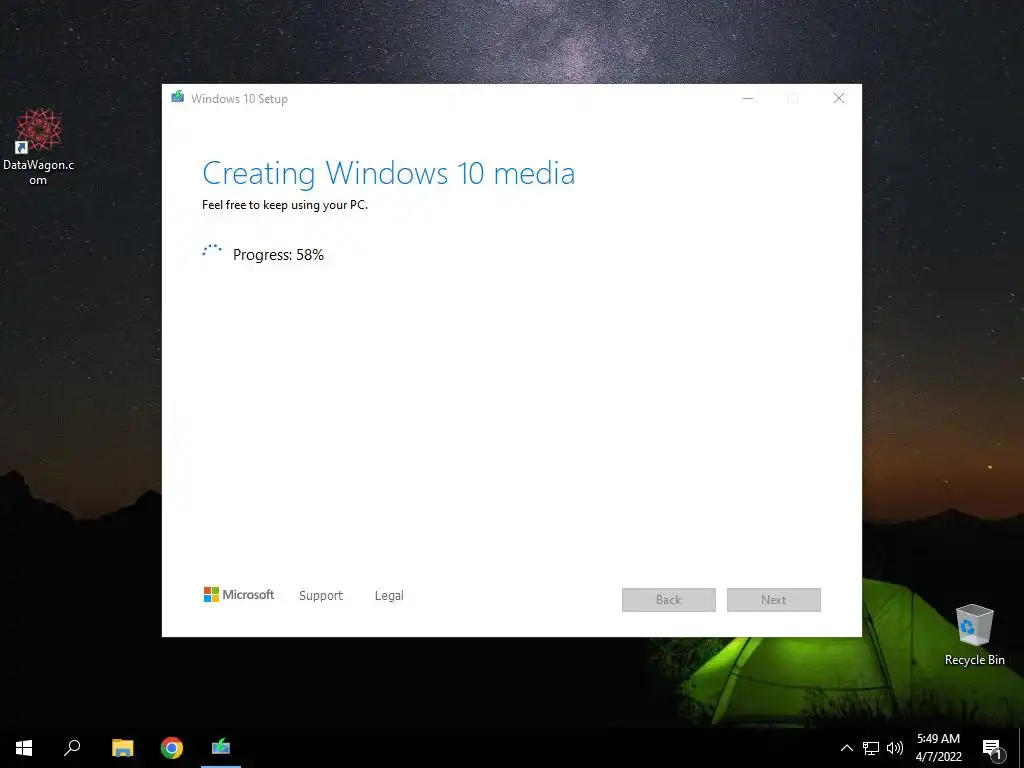Click the maximize button in setup window
Image resolution: width=1024 pixels, height=768 pixels.
coord(793,99)
